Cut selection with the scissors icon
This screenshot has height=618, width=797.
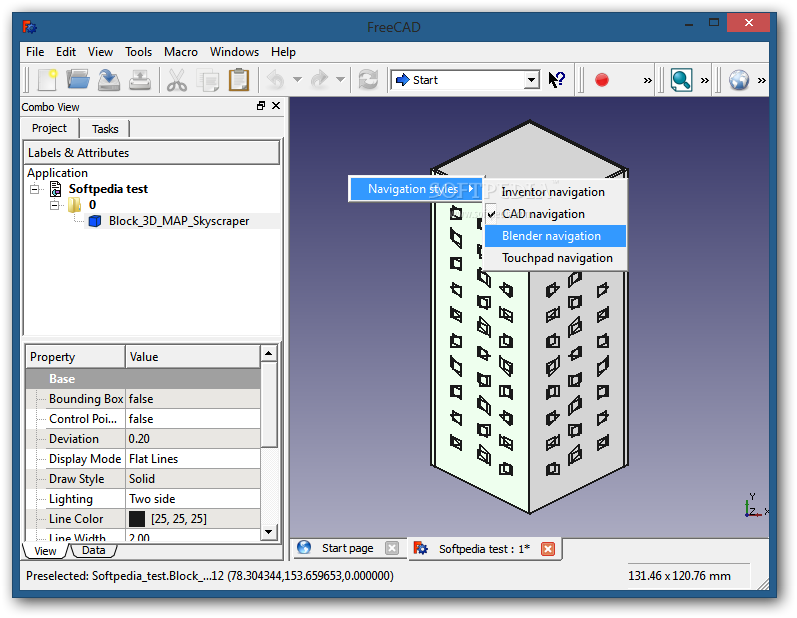coord(176,80)
